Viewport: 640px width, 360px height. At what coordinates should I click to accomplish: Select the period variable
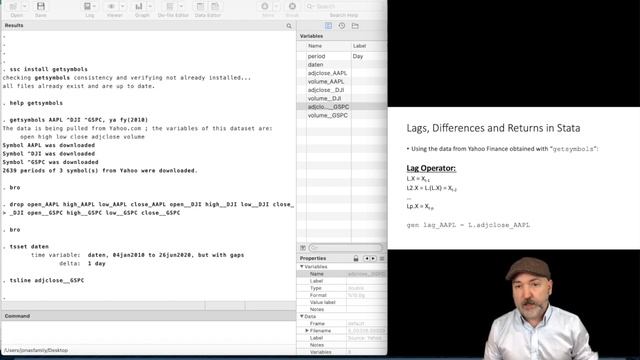[316, 56]
